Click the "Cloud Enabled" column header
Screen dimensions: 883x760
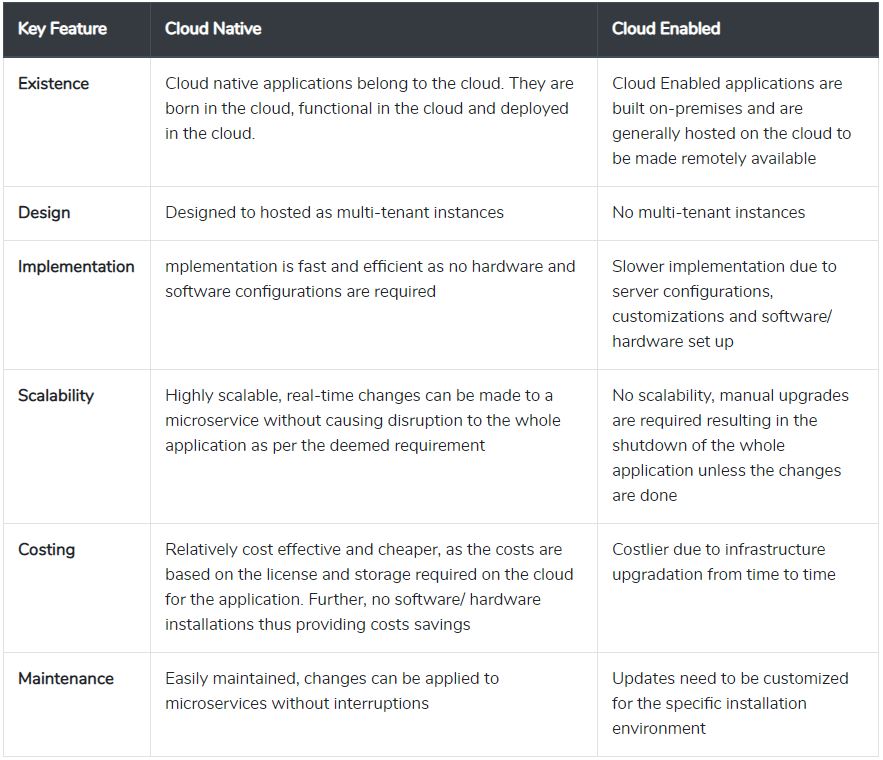(x=666, y=29)
